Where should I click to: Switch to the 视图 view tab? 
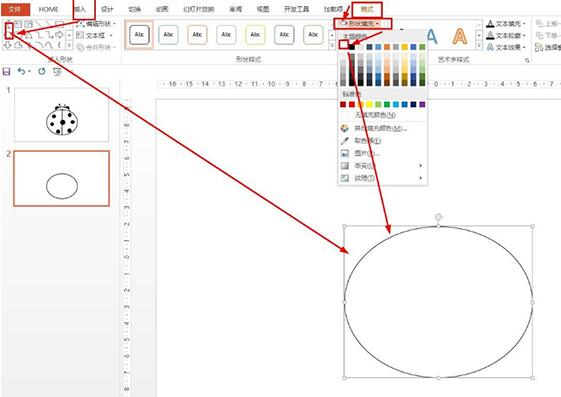[263, 10]
